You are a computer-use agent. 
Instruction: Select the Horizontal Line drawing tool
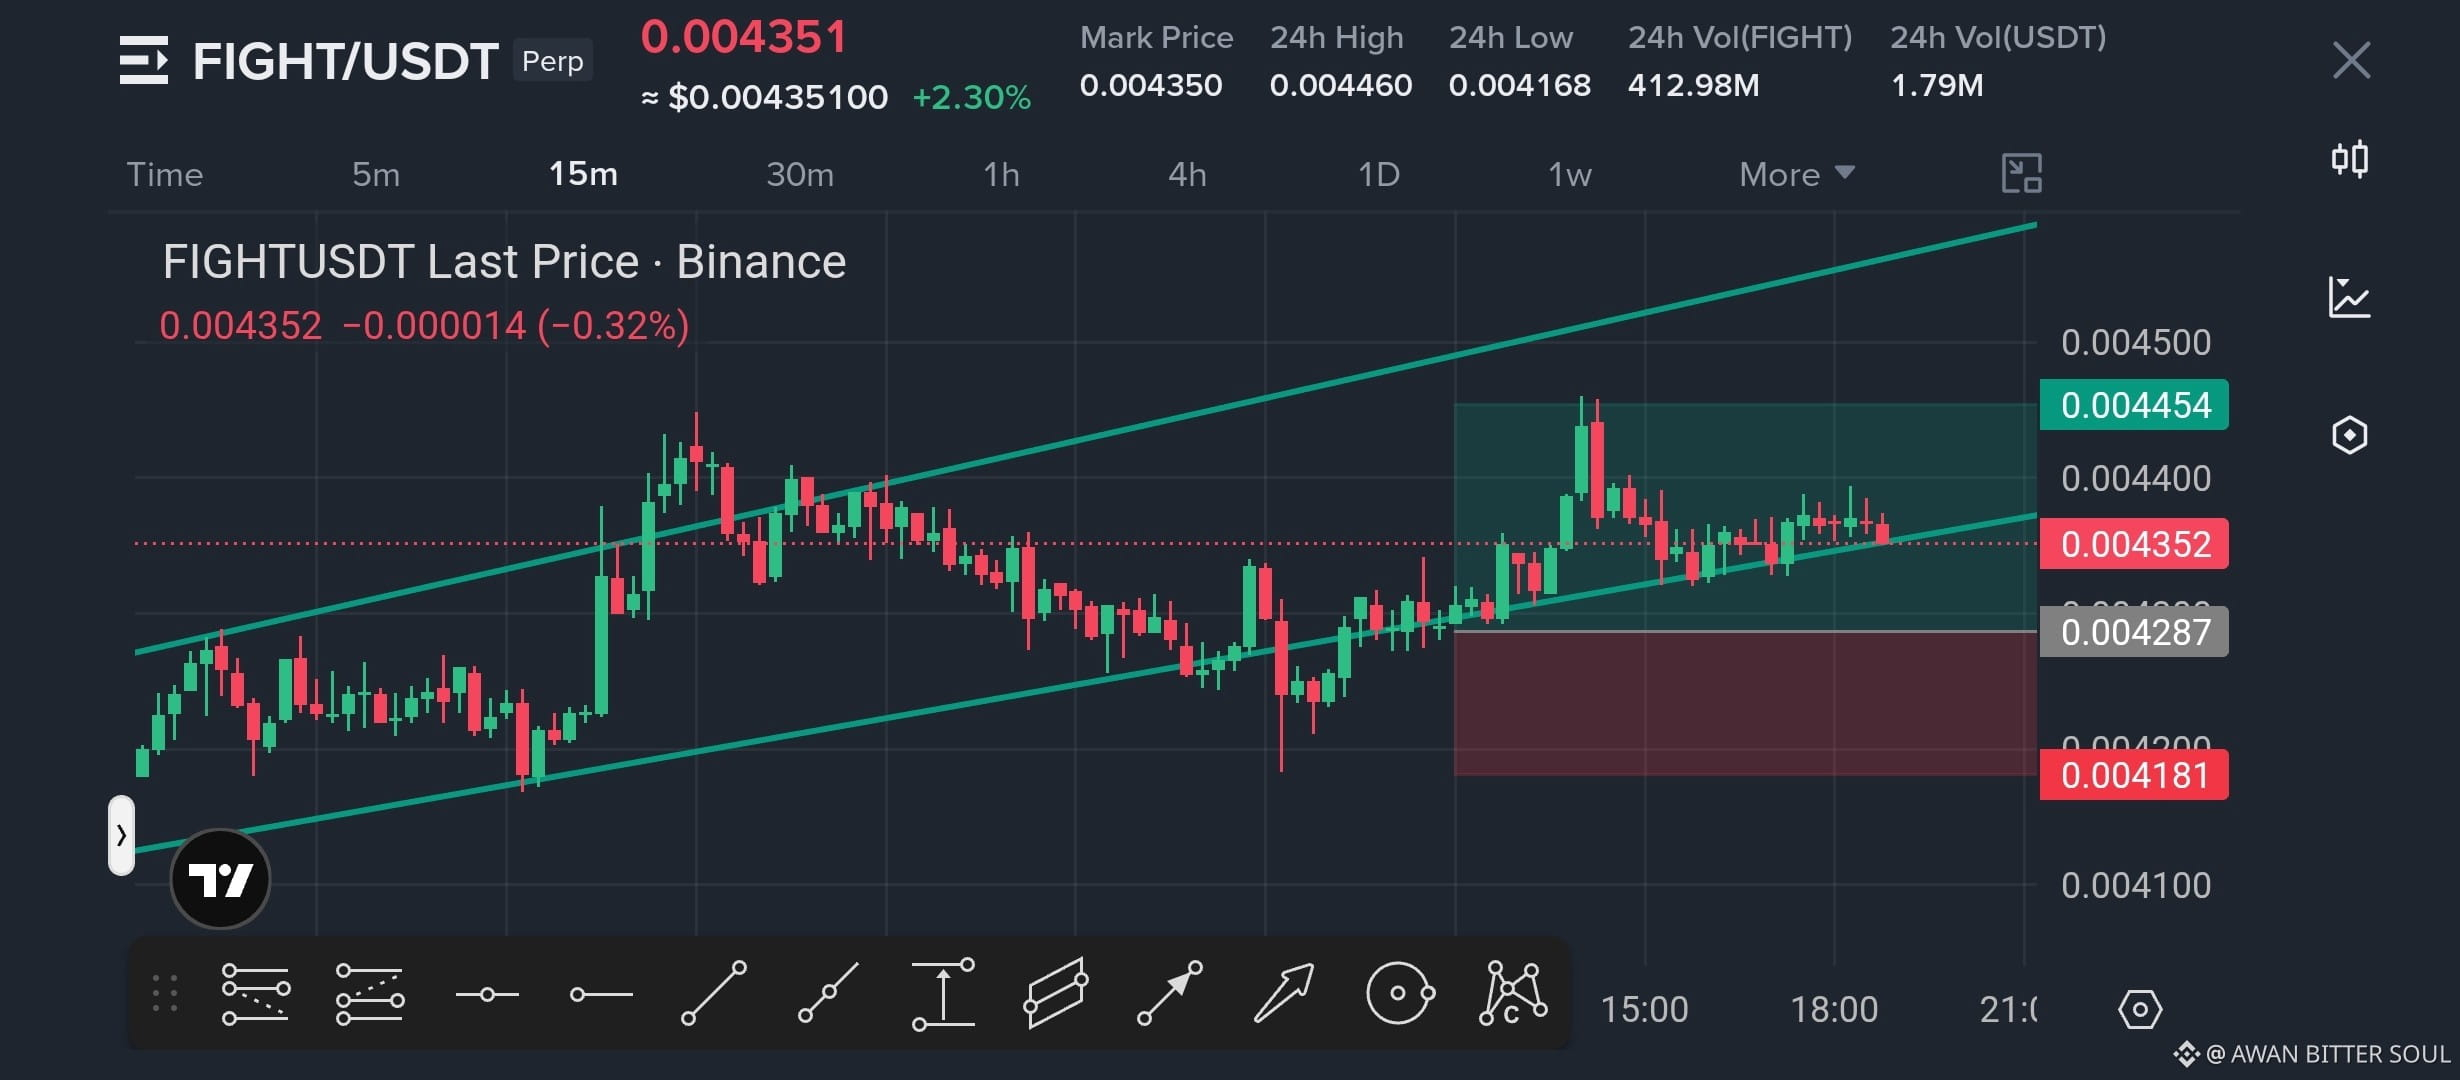[487, 994]
